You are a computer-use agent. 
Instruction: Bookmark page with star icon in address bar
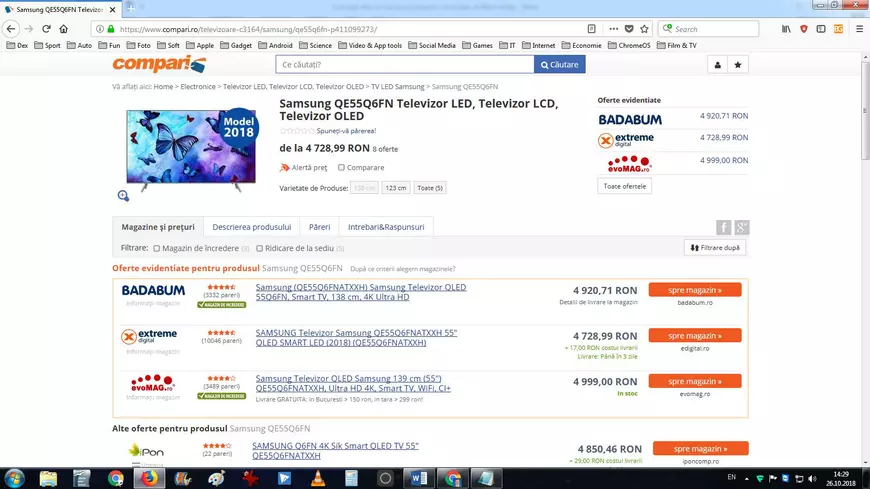(x=644, y=29)
